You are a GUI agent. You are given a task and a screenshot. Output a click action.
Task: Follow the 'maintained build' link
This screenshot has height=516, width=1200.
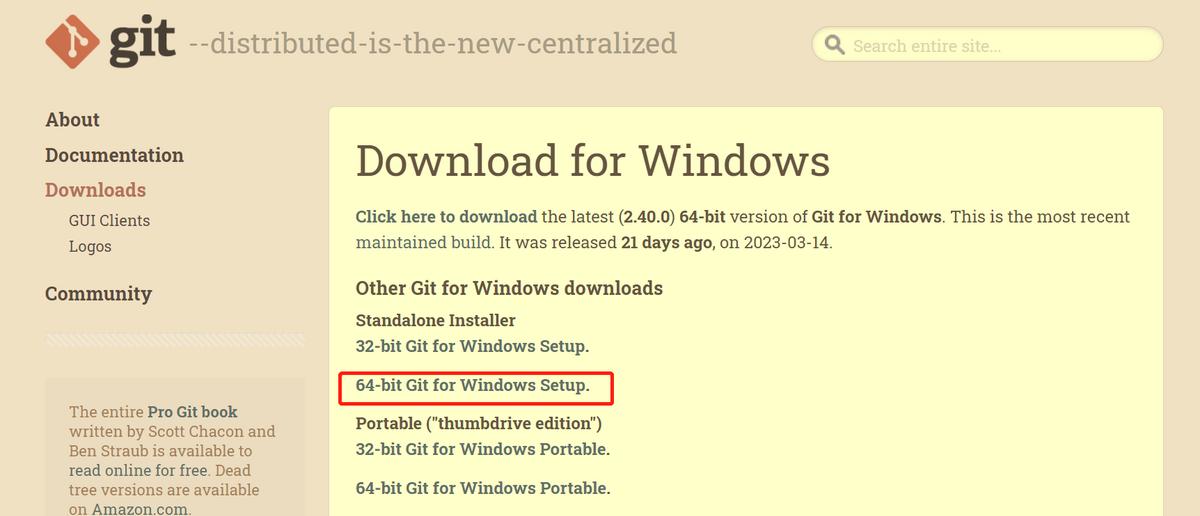point(422,243)
